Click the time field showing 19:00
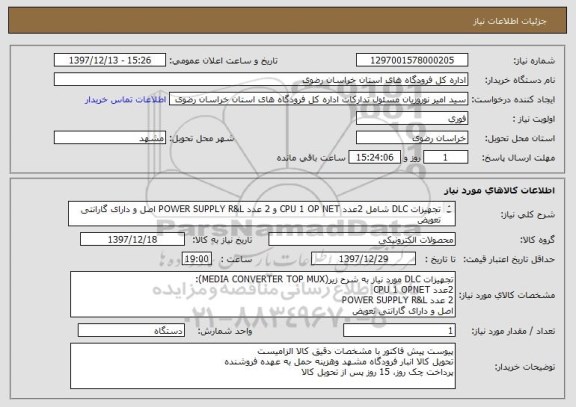The height and width of the screenshot is (407, 576). pyautogui.click(x=197, y=259)
